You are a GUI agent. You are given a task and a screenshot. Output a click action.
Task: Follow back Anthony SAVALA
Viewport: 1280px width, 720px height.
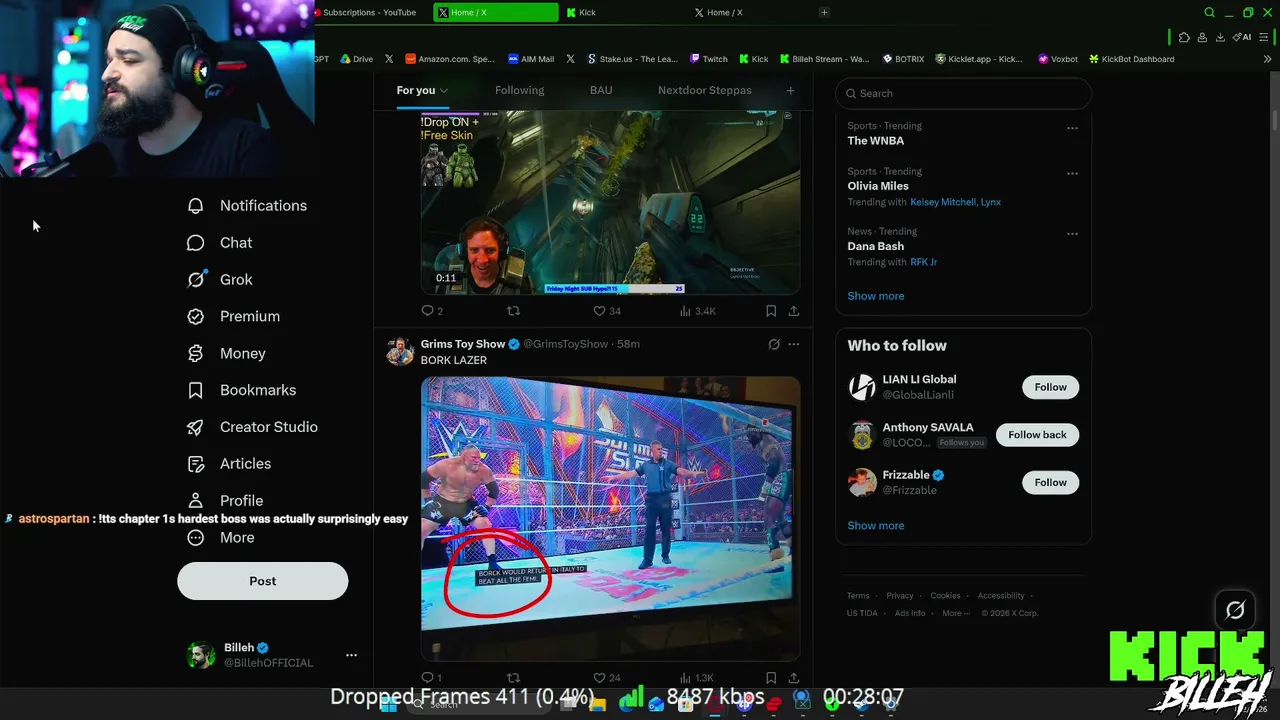[x=1037, y=435]
